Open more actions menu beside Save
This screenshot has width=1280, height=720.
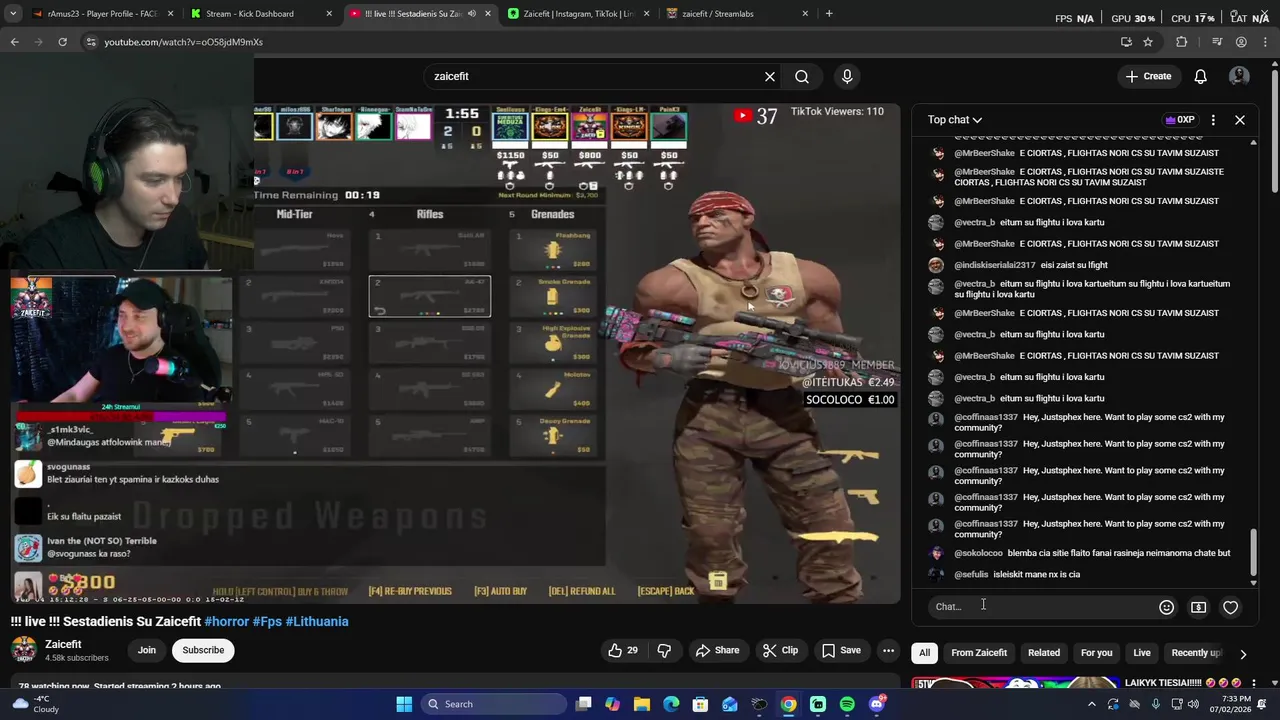[888, 650]
